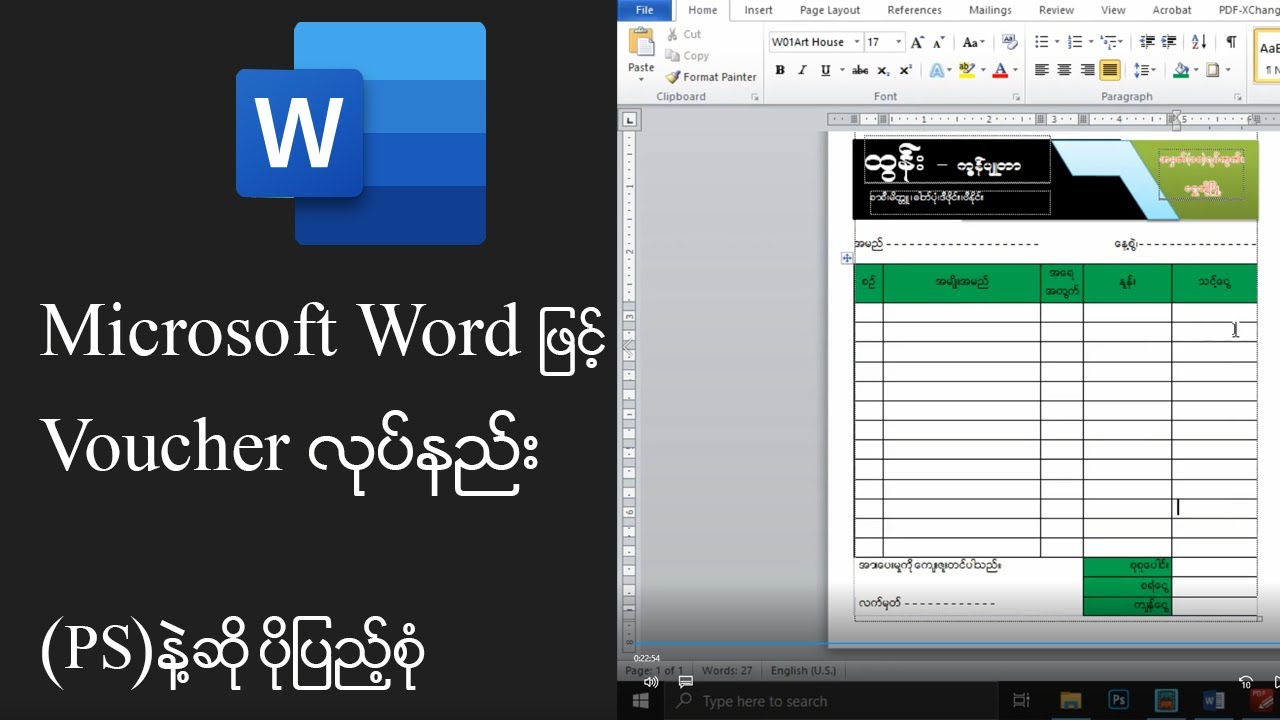Click Task View taskbar icon

(1022, 701)
